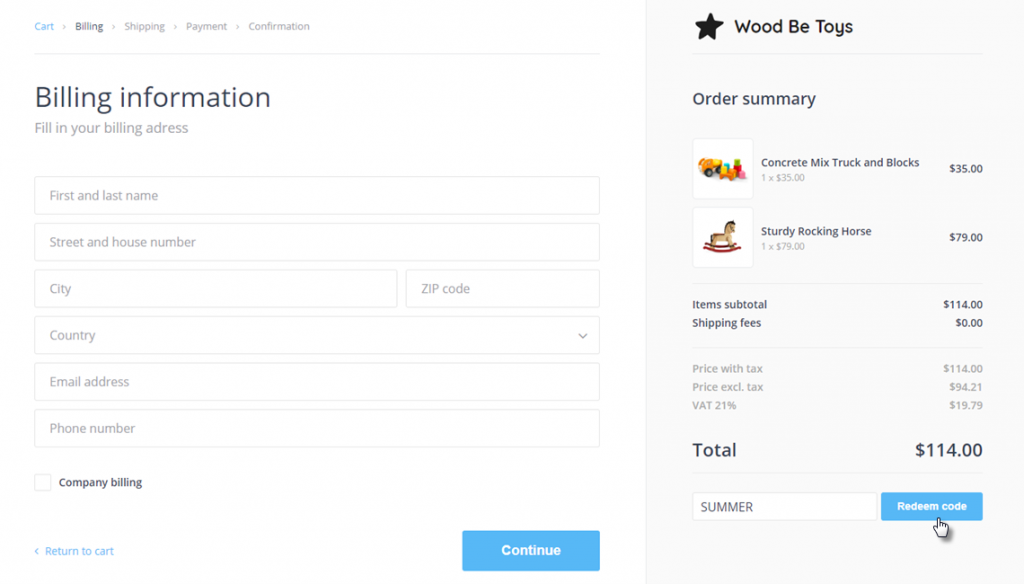Image resolution: width=1024 pixels, height=584 pixels.
Task: Click the Return to cart link
Action: pos(79,551)
